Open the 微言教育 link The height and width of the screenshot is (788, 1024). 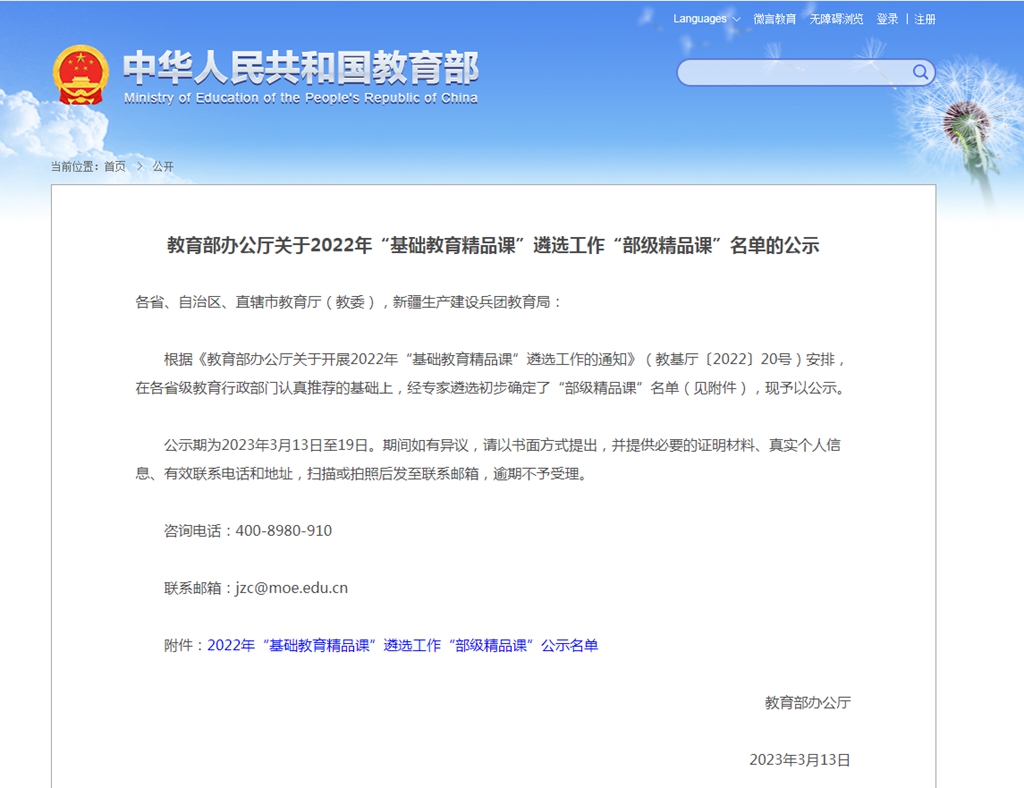(775, 19)
